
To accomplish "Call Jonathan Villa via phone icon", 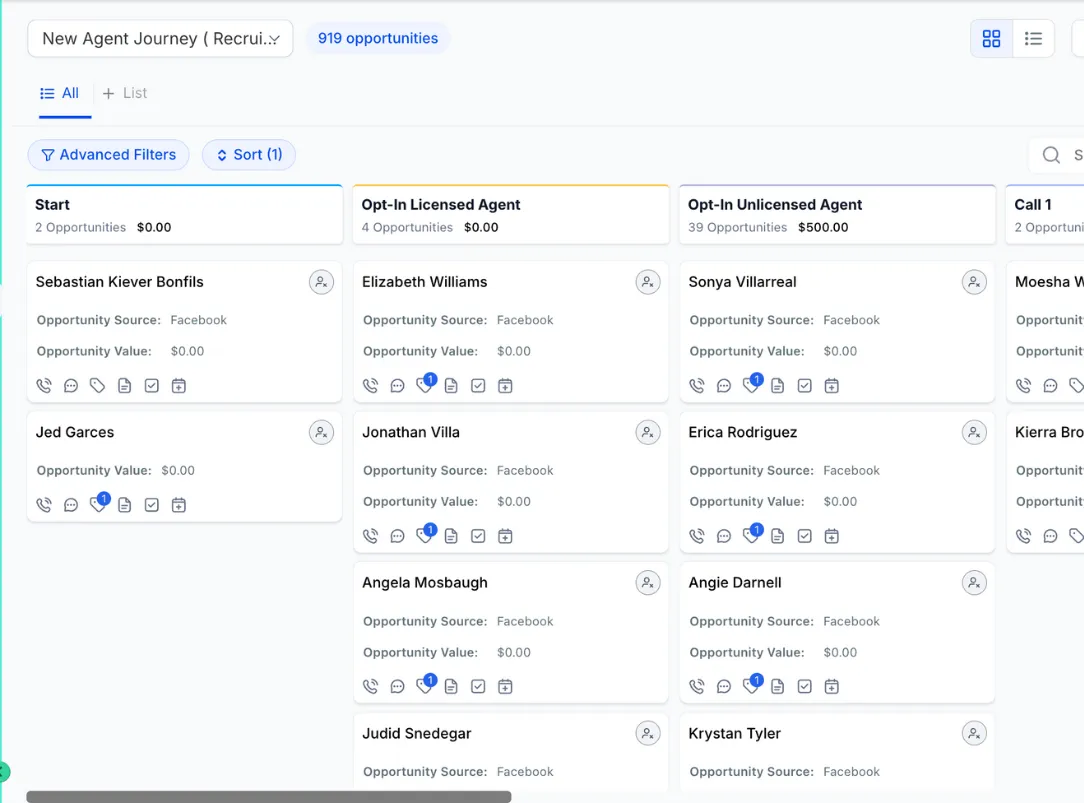I will 371,536.
